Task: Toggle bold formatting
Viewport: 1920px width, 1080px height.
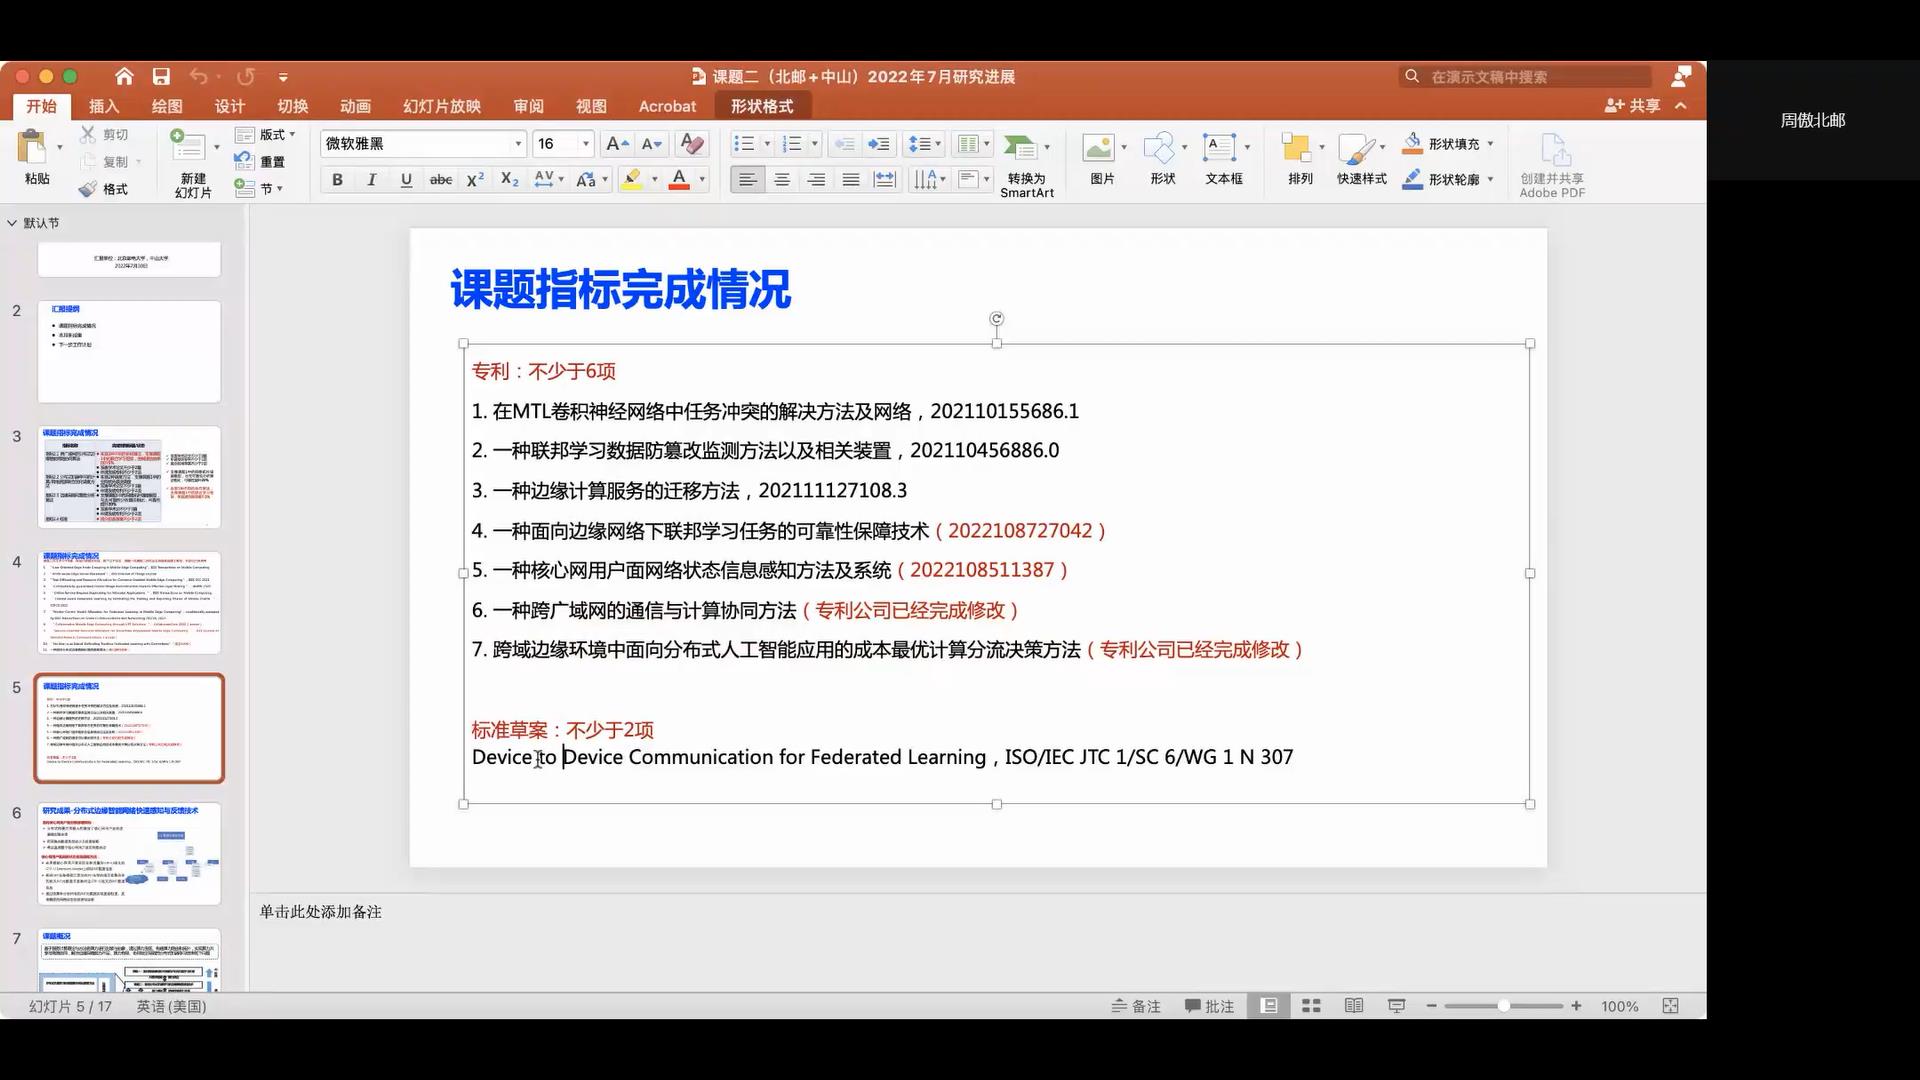Action: pos(337,180)
